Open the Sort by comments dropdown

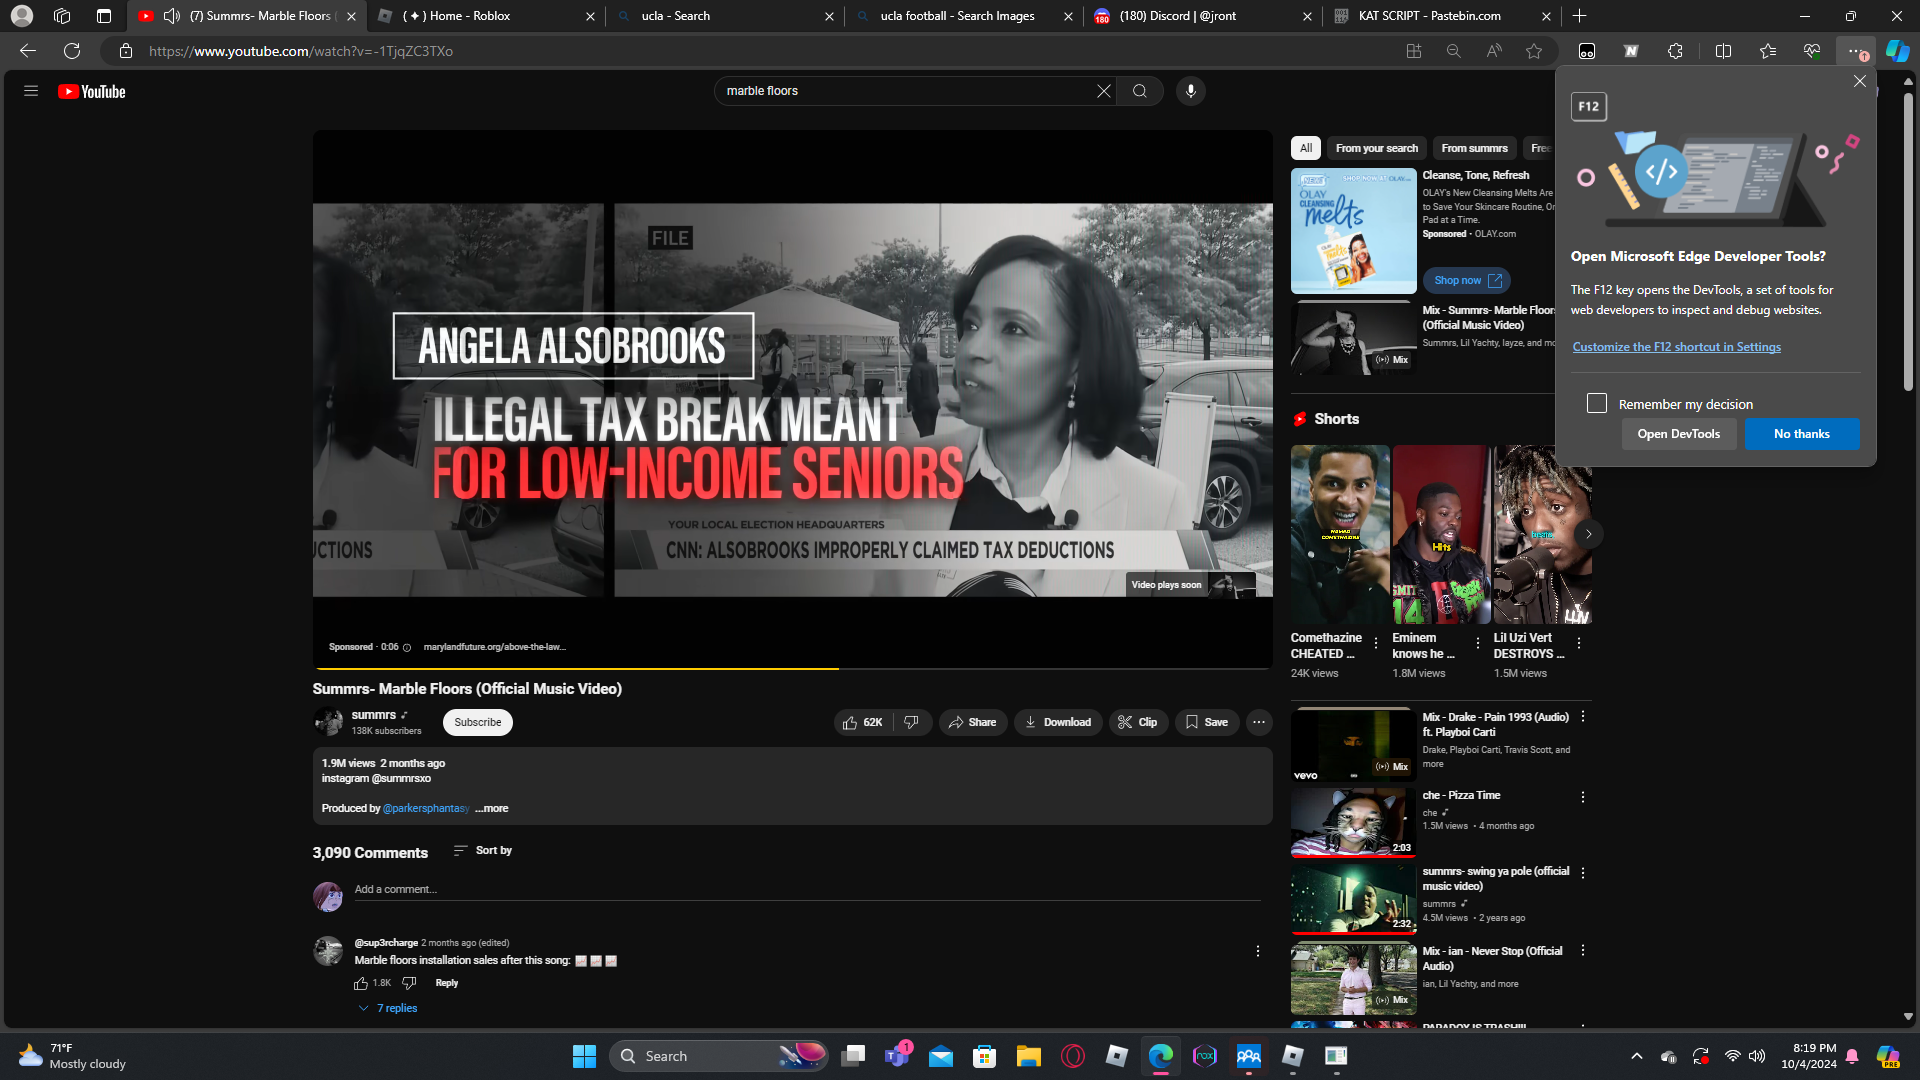point(482,850)
